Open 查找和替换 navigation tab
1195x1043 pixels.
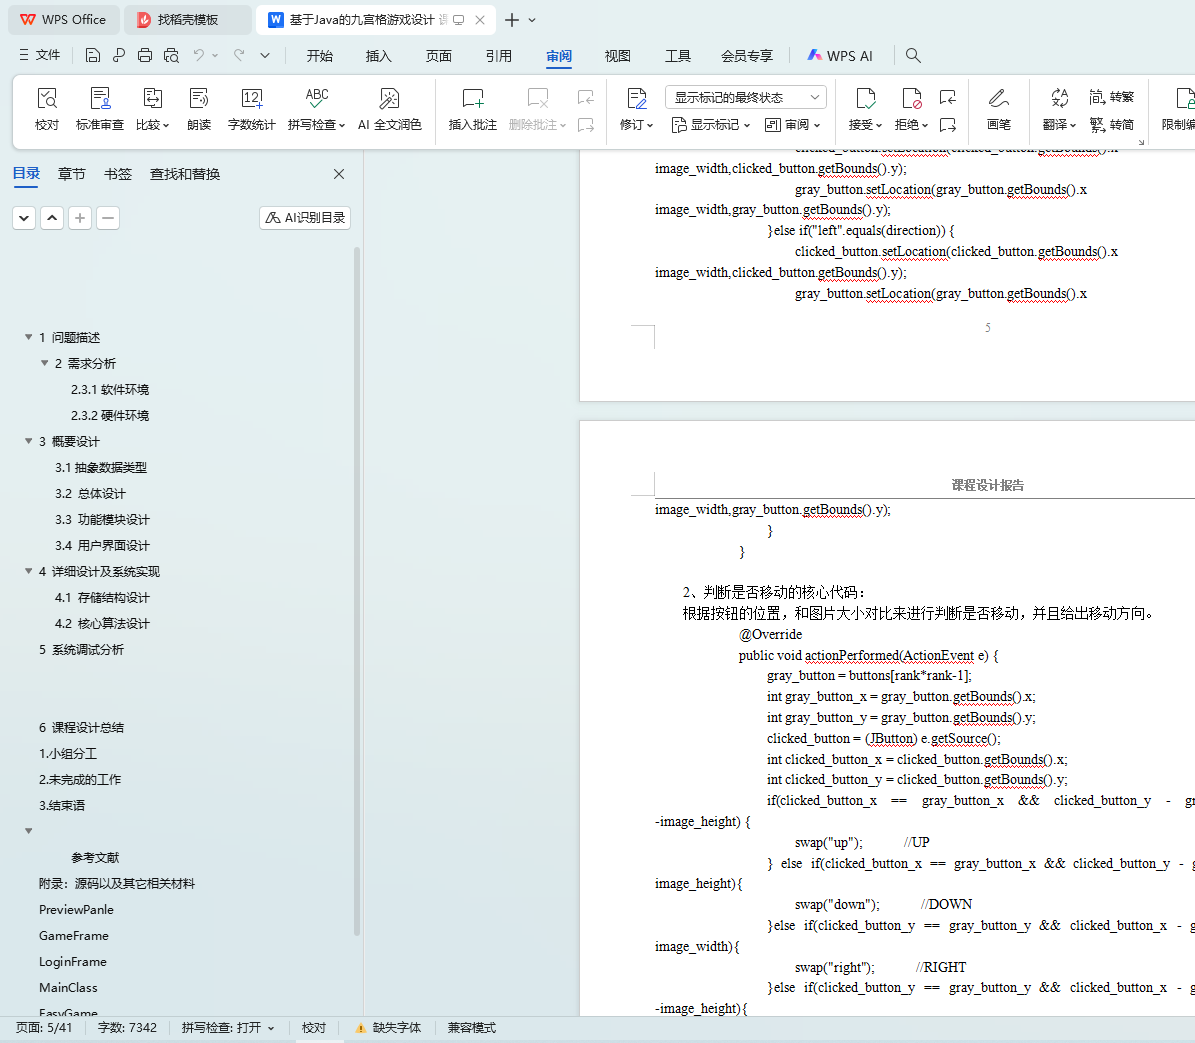(185, 174)
